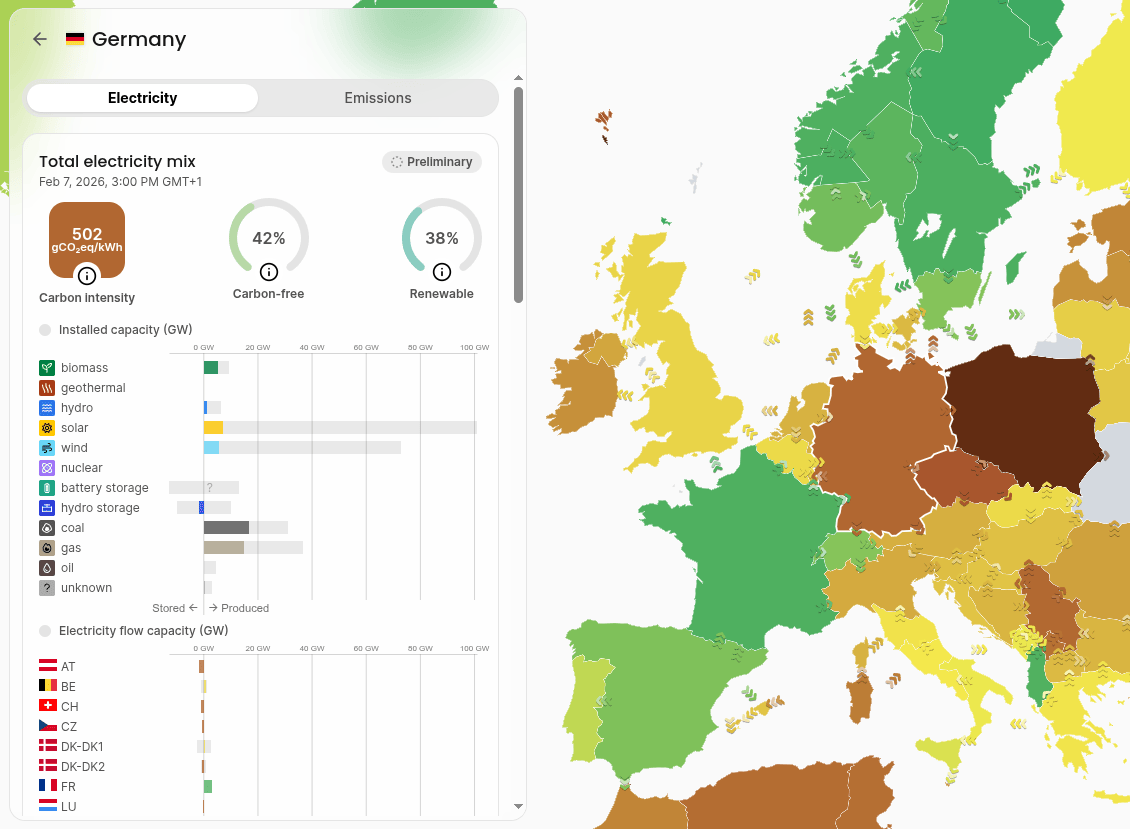The width and height of the screenshot is (1130, 829).
Task: Select the Electricity tab
Action: coord(142,98)
